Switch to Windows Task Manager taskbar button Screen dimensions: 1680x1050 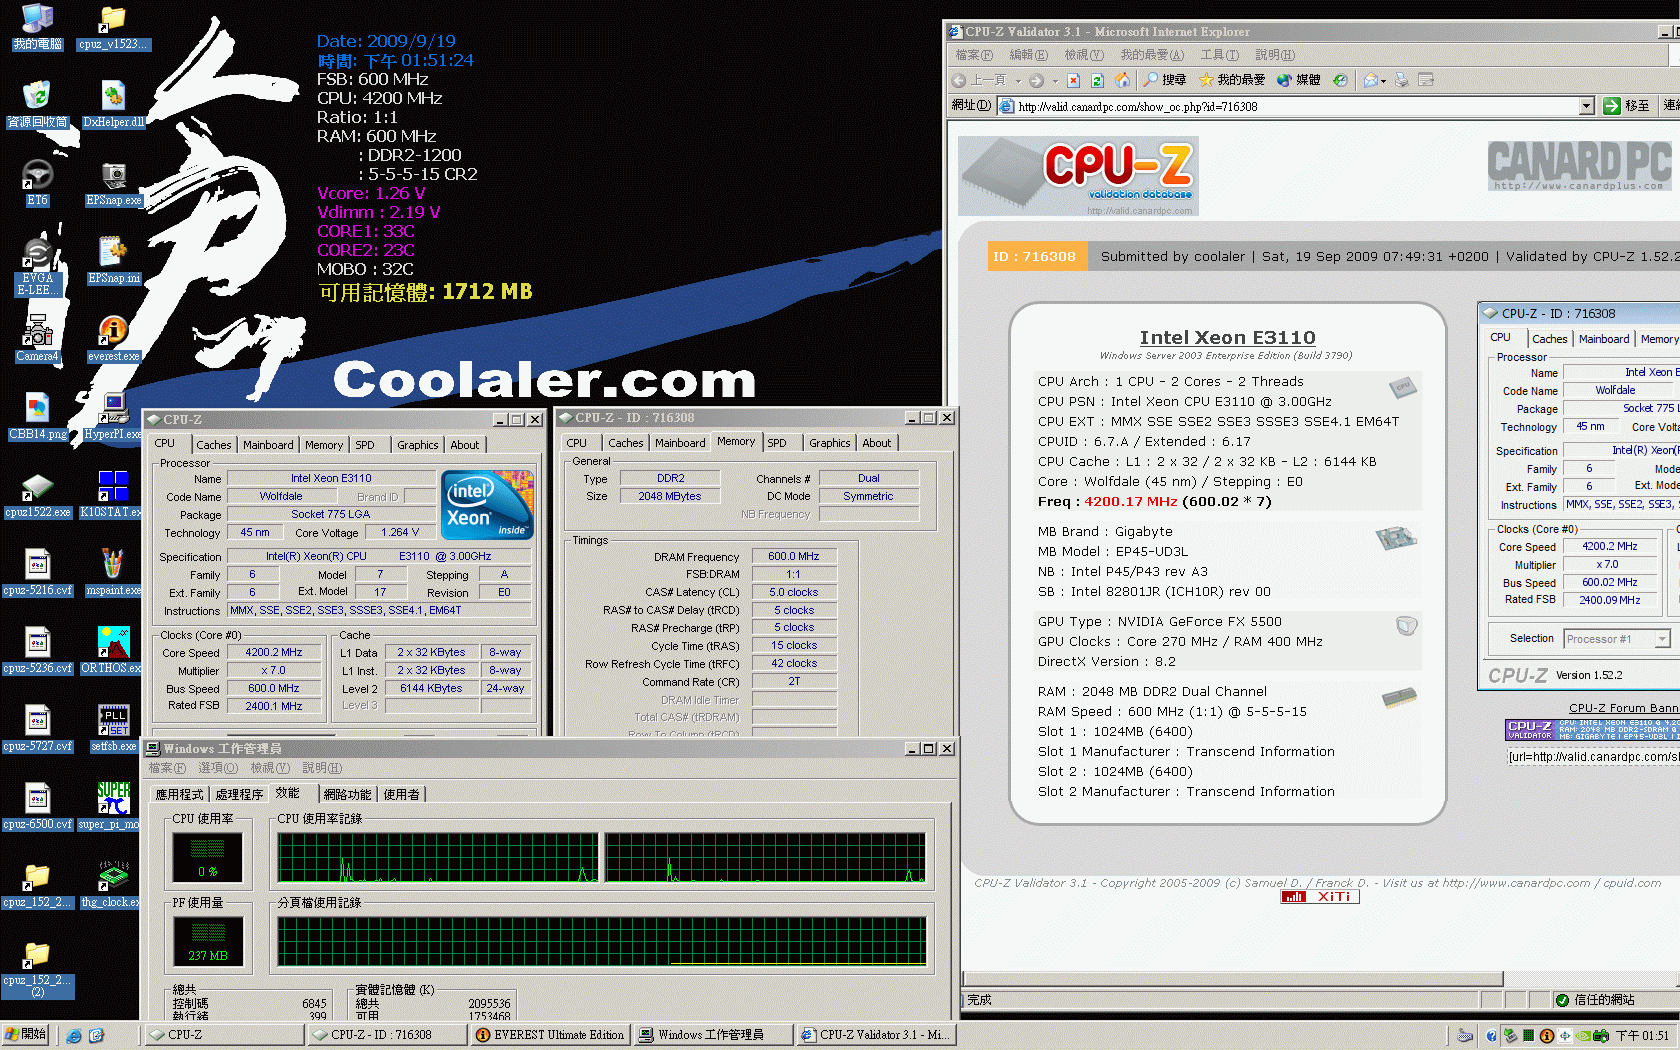tap(713, 1035)
